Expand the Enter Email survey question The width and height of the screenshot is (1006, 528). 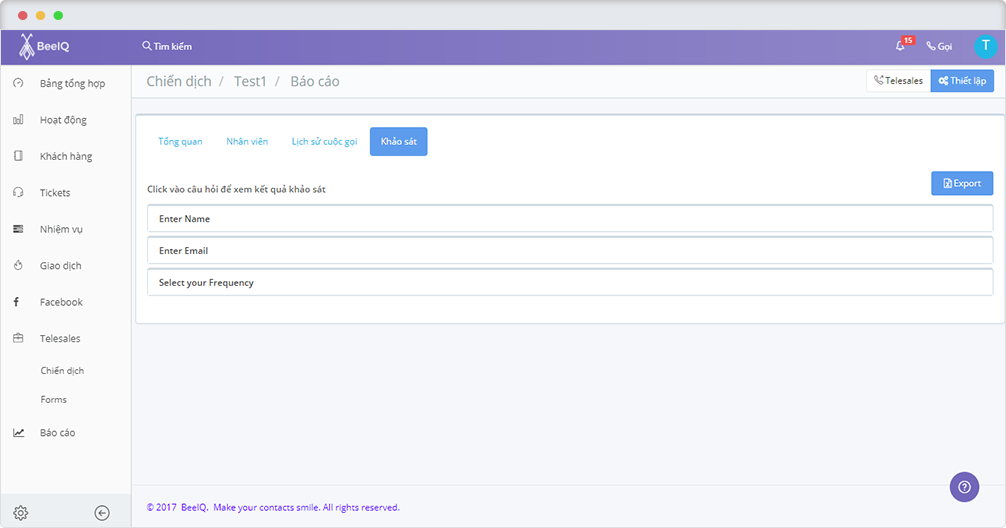click(x=570, y=250)
